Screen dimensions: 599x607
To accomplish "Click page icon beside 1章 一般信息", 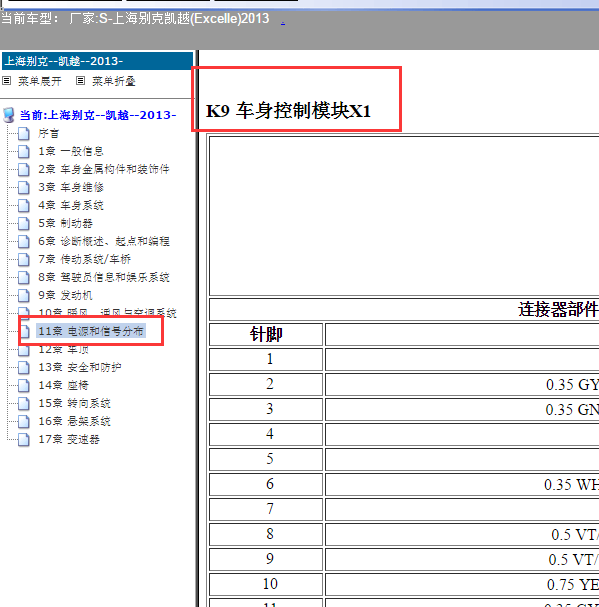I will click(24, 151).
